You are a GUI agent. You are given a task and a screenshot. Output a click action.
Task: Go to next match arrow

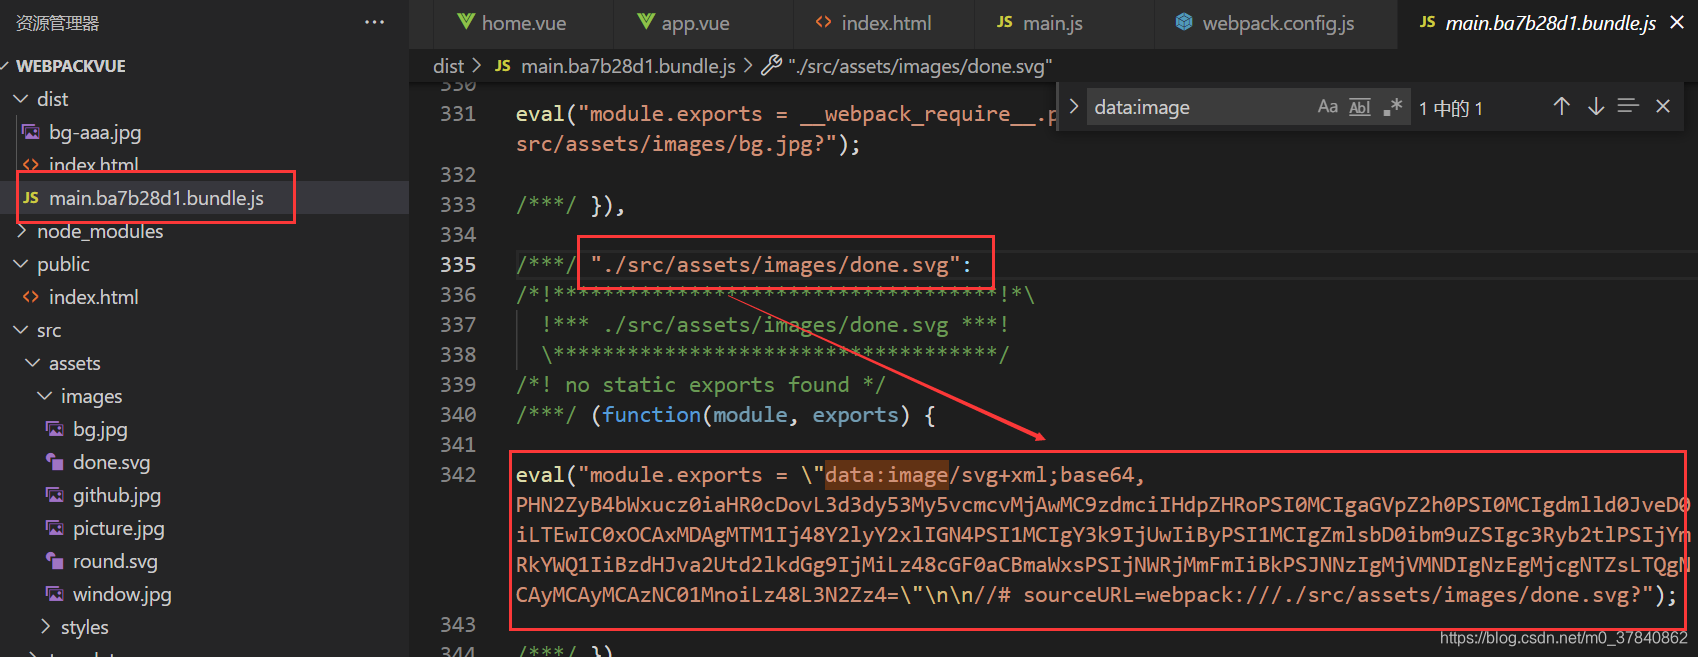[x=1596, y=106]
